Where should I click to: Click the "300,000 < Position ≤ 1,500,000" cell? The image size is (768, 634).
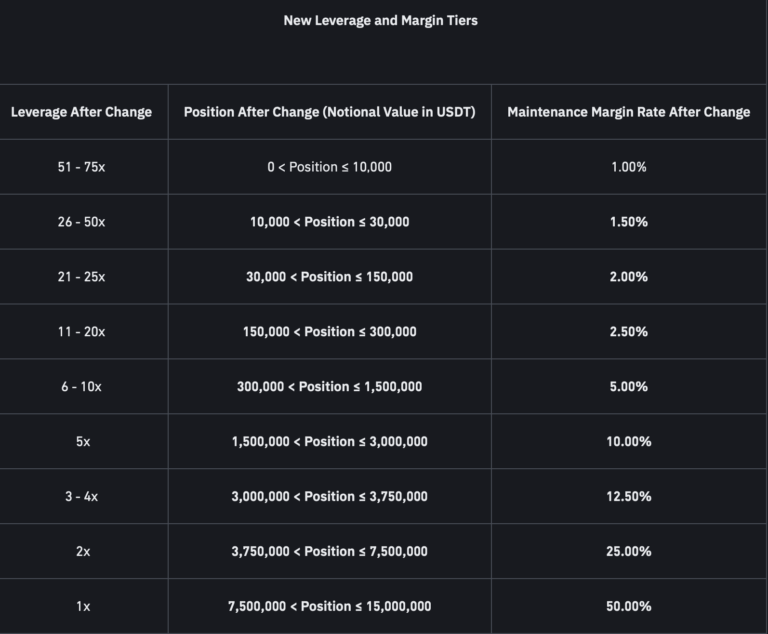329,387
